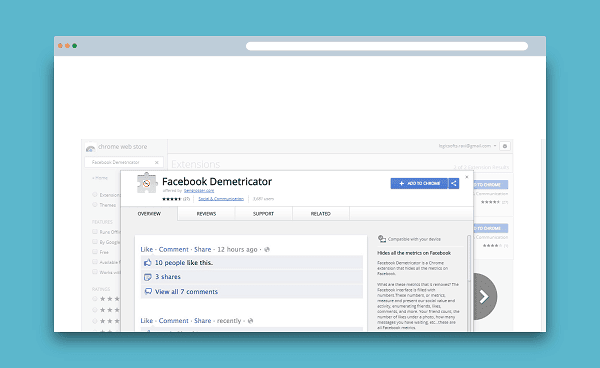Viewport: 600px width, 368px height.
Task: Click the globe privacy icon after 'recently'
Action: point(251,321)
